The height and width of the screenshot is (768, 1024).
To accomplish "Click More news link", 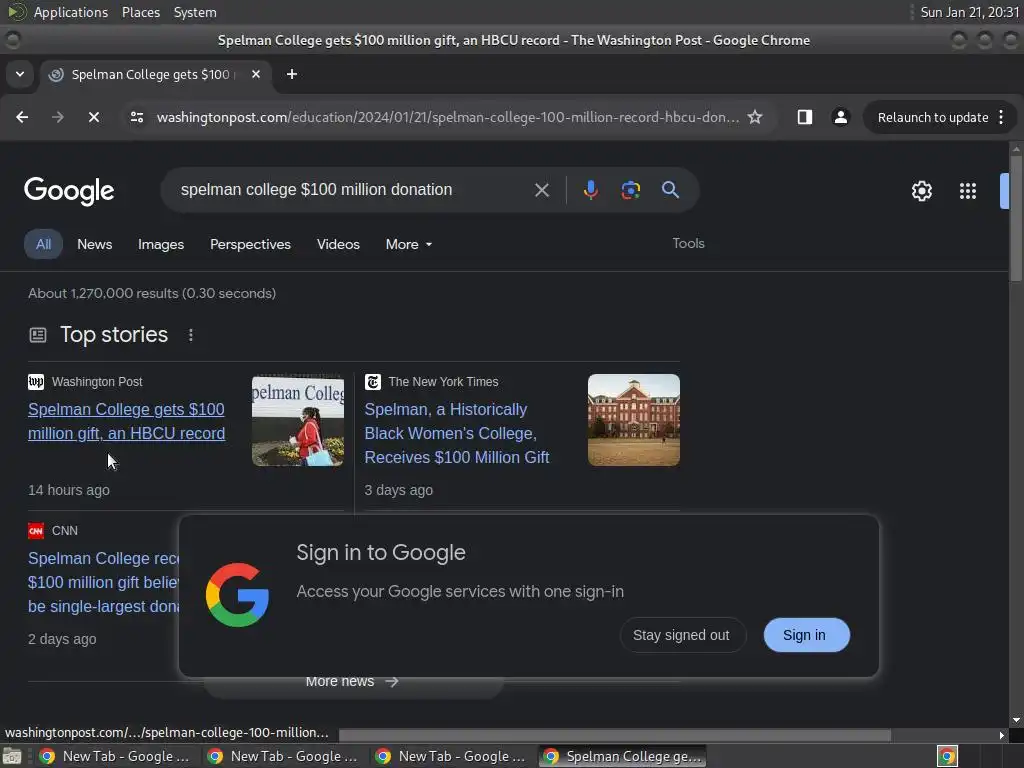I will pyautogui.click(x=352, y=681).
